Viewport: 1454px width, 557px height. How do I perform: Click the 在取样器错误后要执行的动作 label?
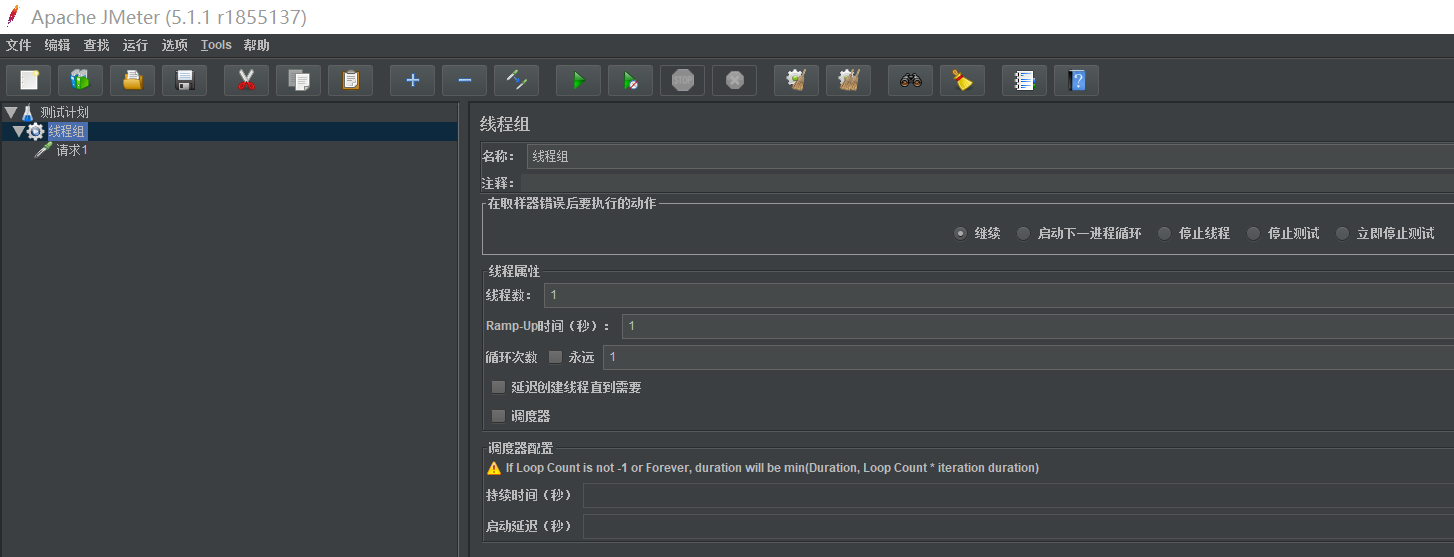click(571, 203)
